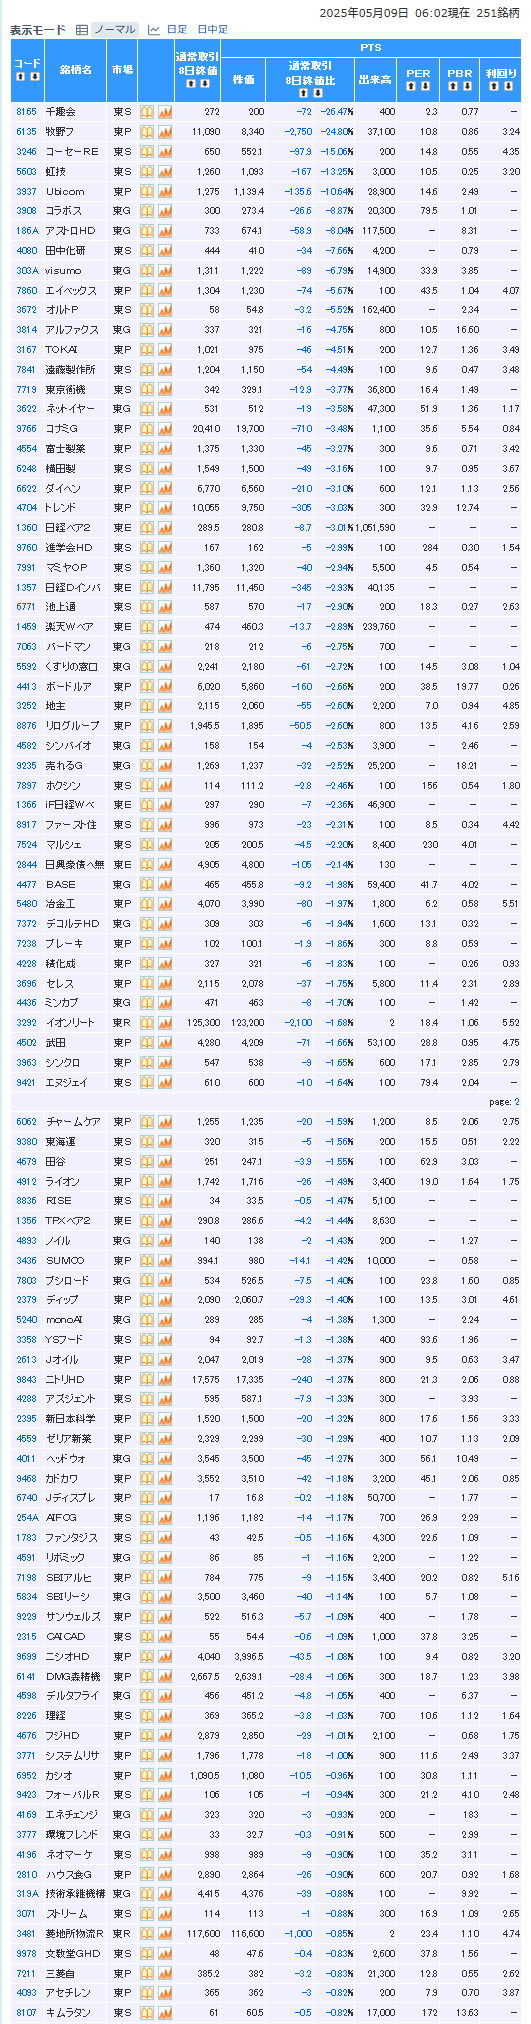Open stock code 3436 link
The width and height of the screenshot is (531, 2024).
(x=26, y=1260)
